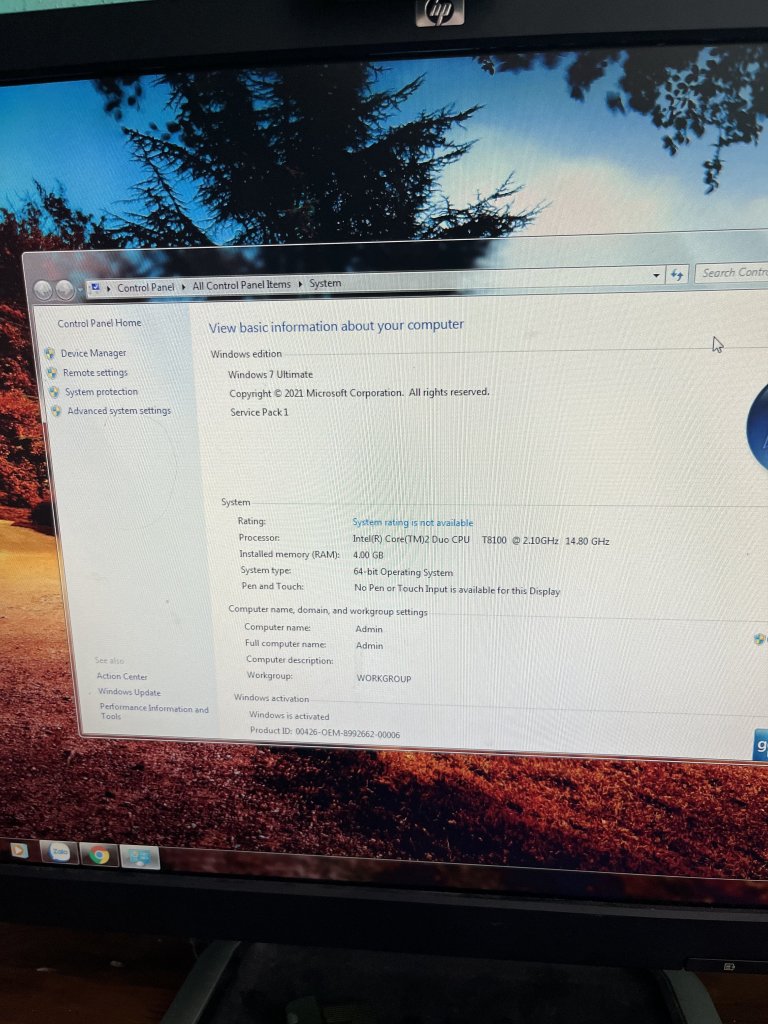The height and width of the screenshot is (1024, 768).
Task: Open Device Manager link
Action: (x=93, y=353)
